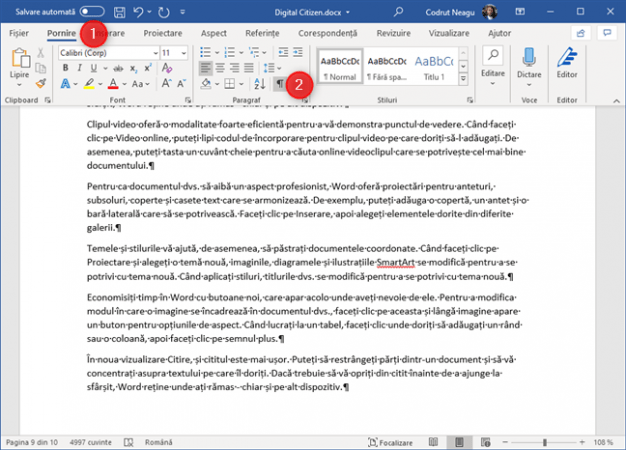Toggle the show paragraph marks button
Viewport: 626px width, 450px height.
click(x=280, y=83)
